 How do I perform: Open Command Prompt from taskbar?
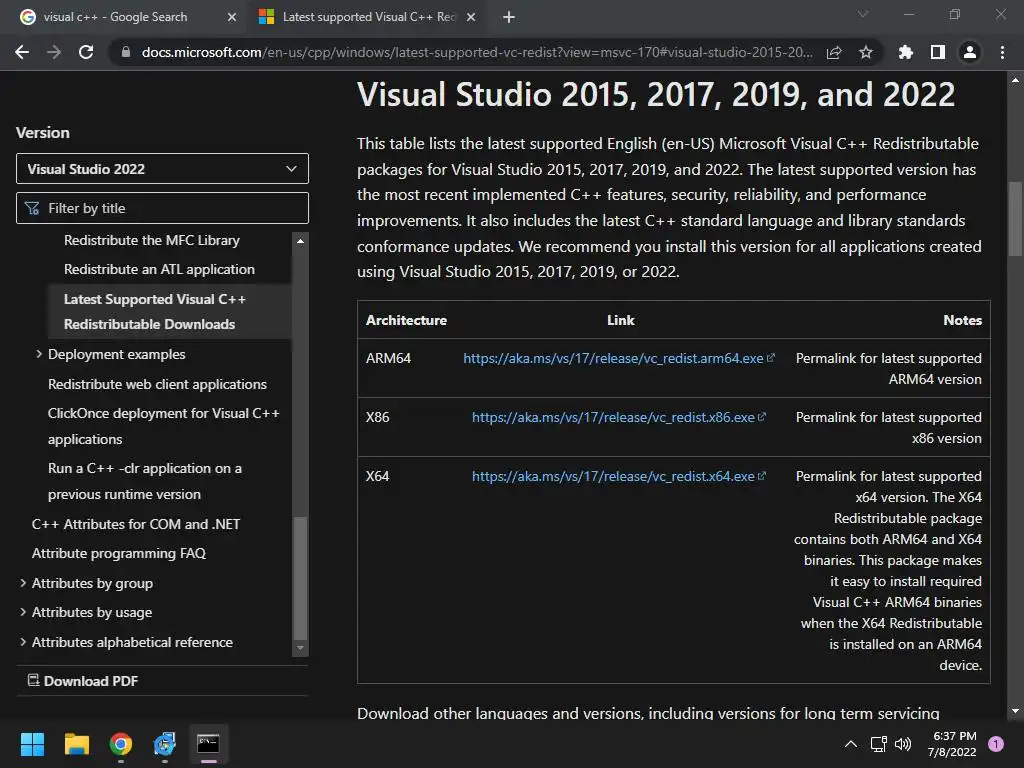coord(208,744)
